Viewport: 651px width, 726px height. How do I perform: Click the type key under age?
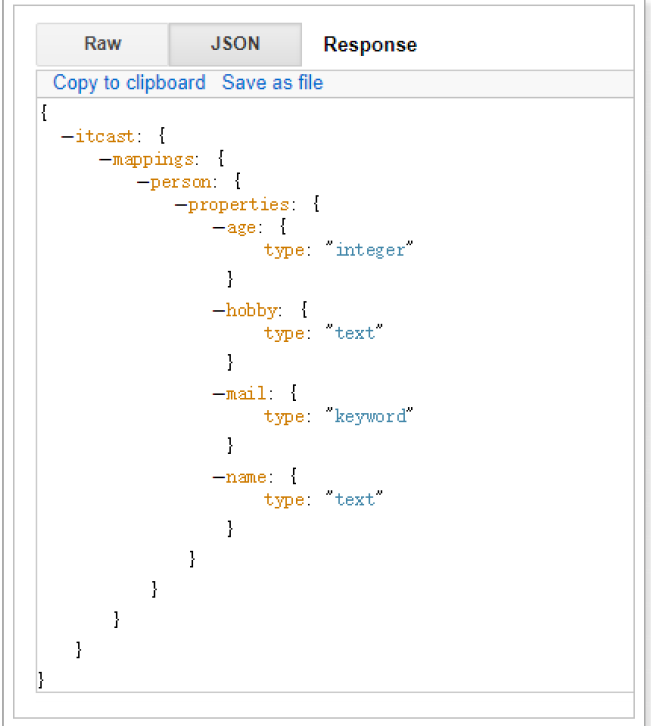[x=284, y=250]
